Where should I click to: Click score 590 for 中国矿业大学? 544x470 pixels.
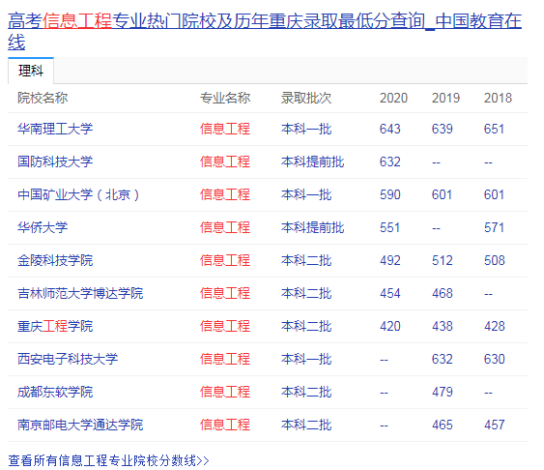pyautogui.click(x=390, y=195)
